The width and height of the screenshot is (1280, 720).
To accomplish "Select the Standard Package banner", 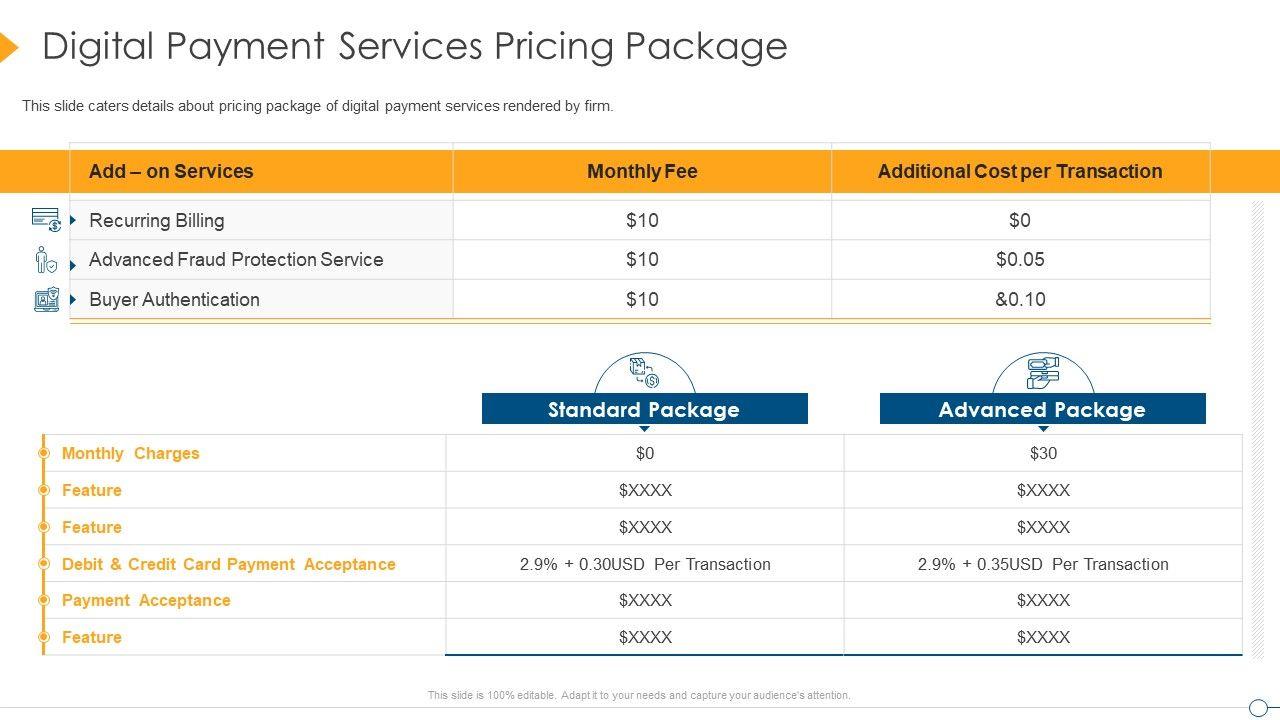I will click(x=644, y=409).
